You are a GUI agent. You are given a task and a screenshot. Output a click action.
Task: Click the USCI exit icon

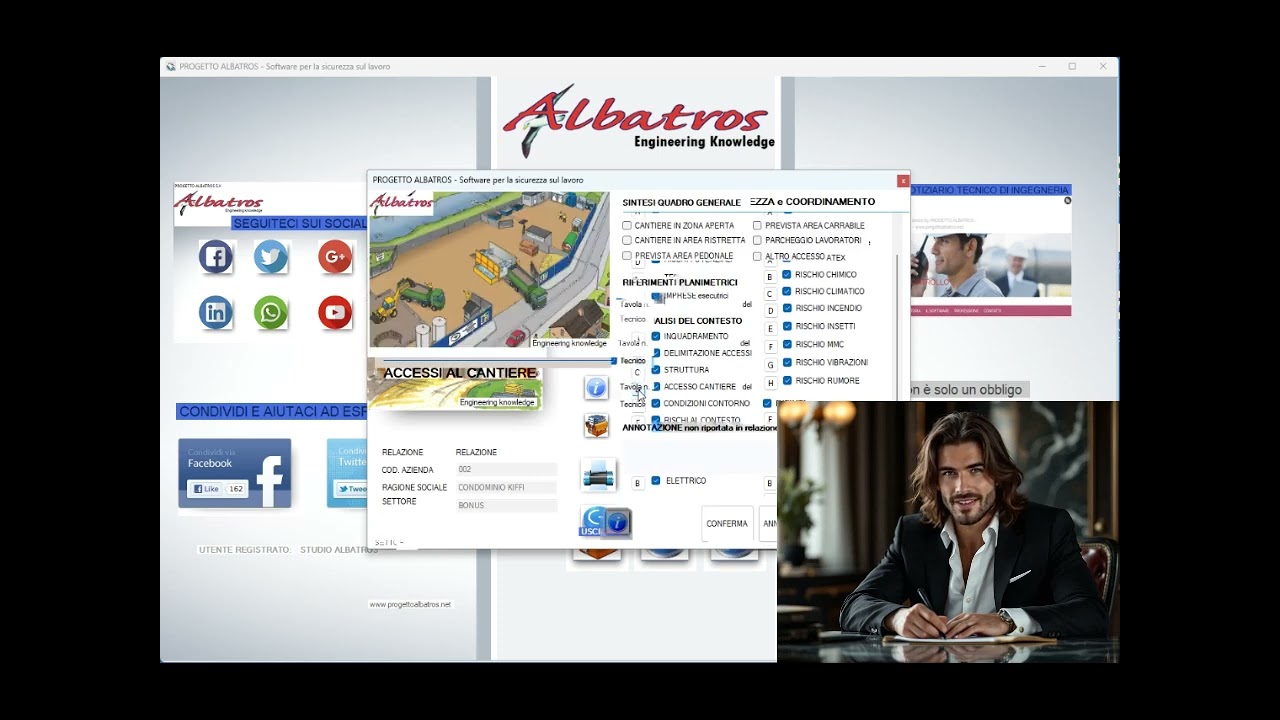[x=591, y=522]
